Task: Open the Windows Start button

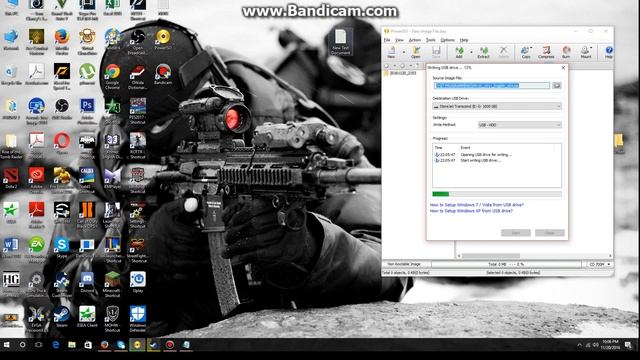Action: [x=7, y=345]
